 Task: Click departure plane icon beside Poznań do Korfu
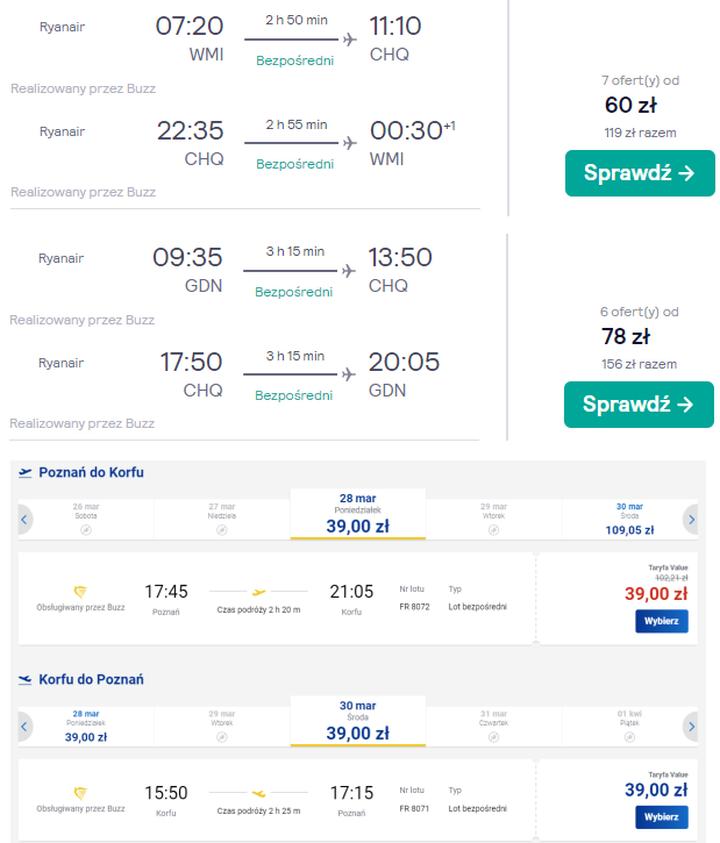coord(26,472)
